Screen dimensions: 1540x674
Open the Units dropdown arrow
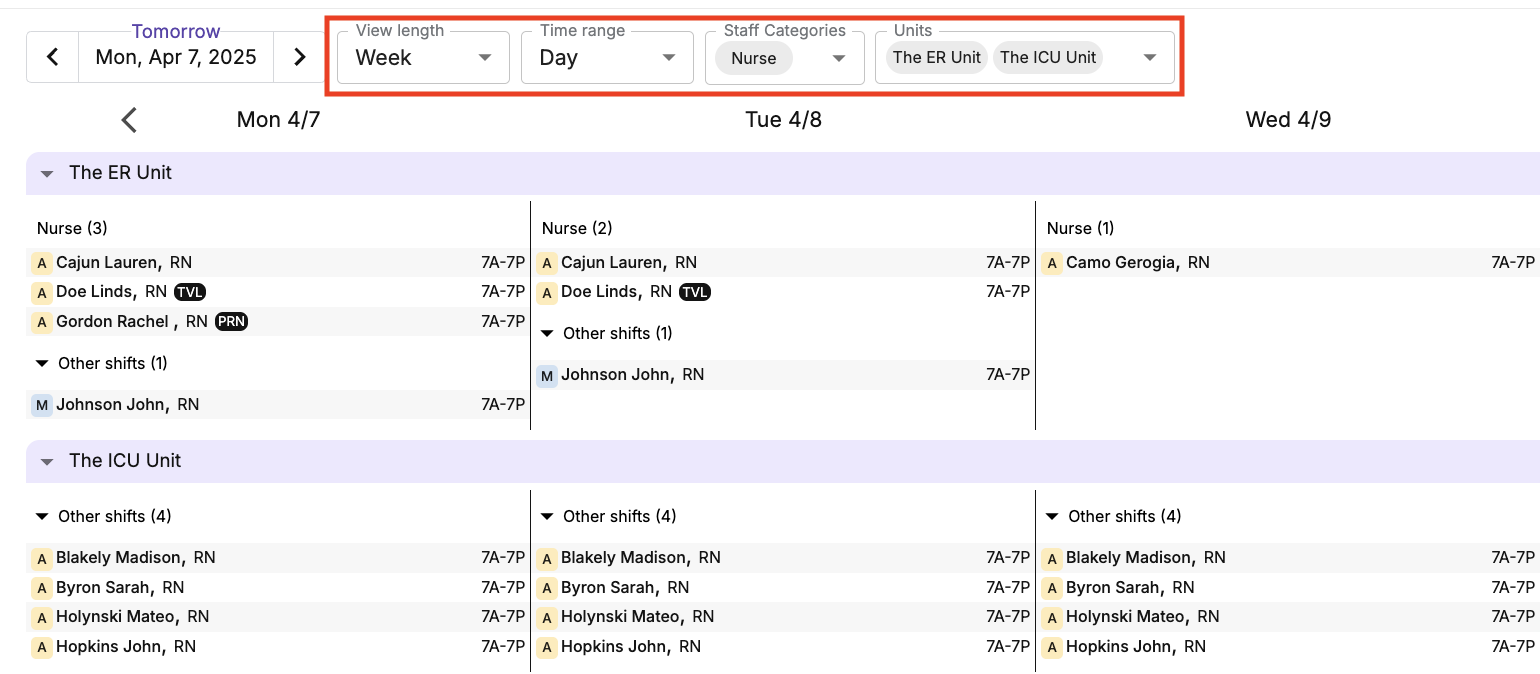tap(1150, 58)
